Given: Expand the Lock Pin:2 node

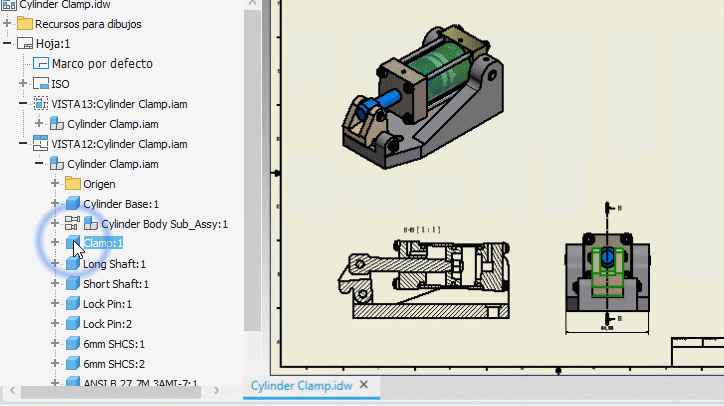Looking at the screenshot, I should [55, 323].
